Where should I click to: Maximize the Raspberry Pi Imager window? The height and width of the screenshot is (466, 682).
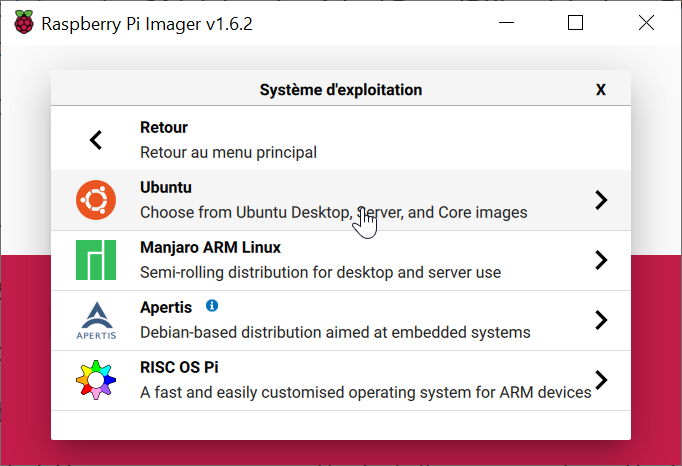(575, 23)
